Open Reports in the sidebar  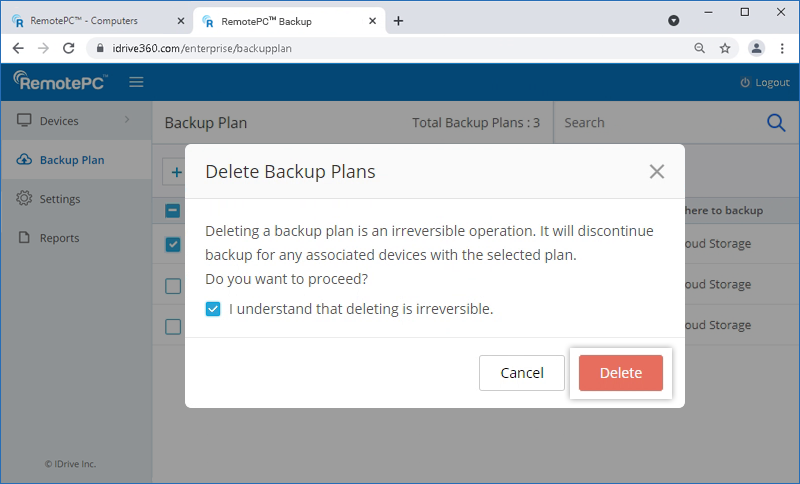59,238
